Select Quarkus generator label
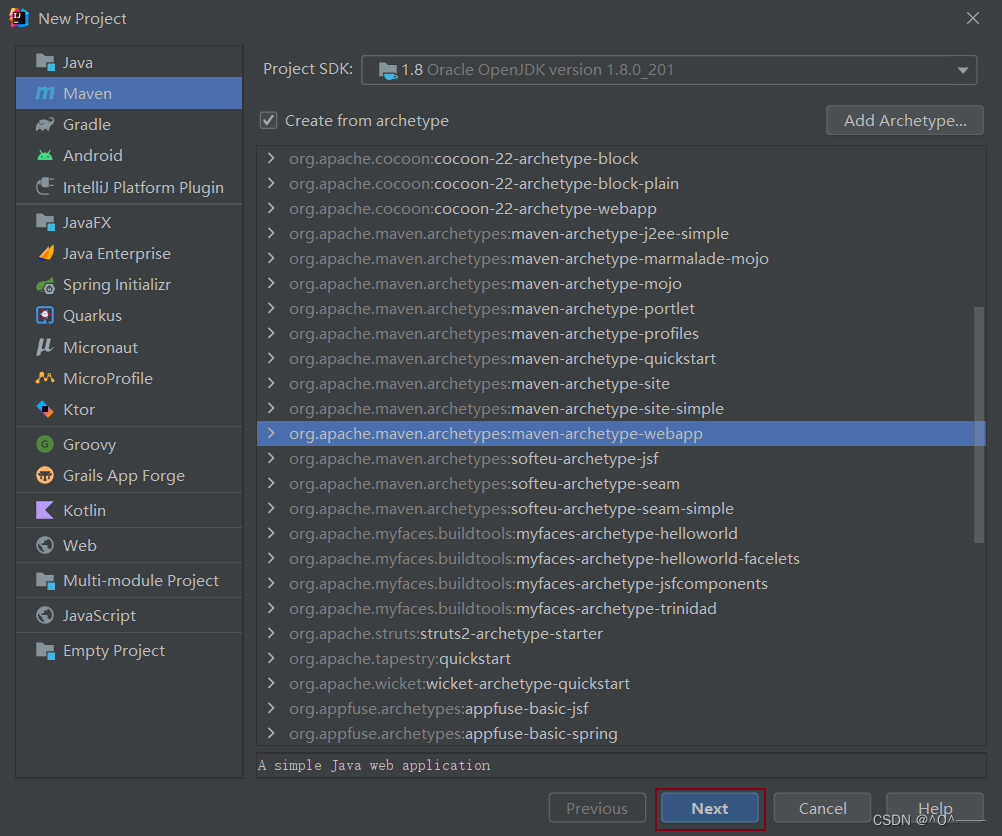Screen dimensions: 1002x836 tap(92, 316)
